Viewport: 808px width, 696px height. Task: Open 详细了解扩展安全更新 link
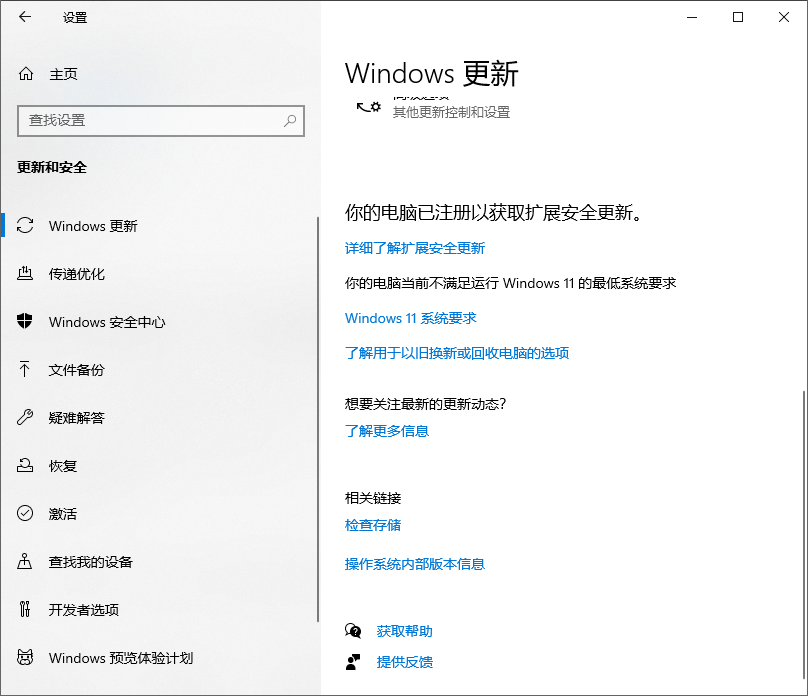(415, 248)
